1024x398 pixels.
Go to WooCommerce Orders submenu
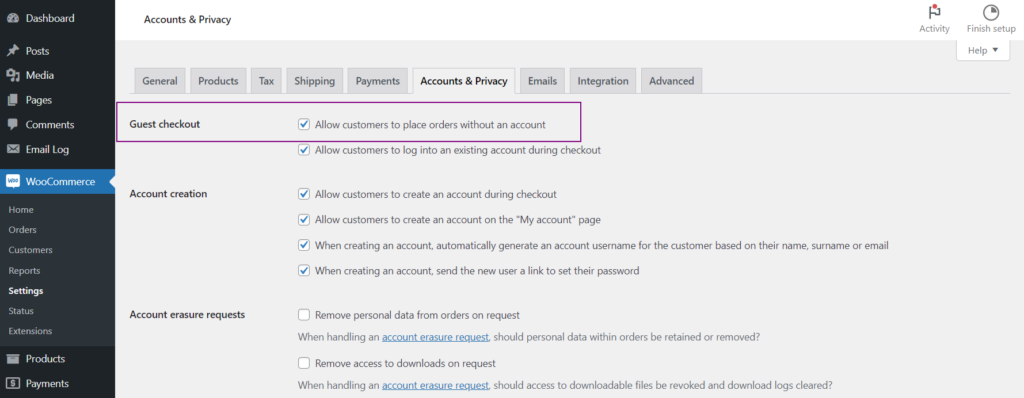tap(22, 230)
